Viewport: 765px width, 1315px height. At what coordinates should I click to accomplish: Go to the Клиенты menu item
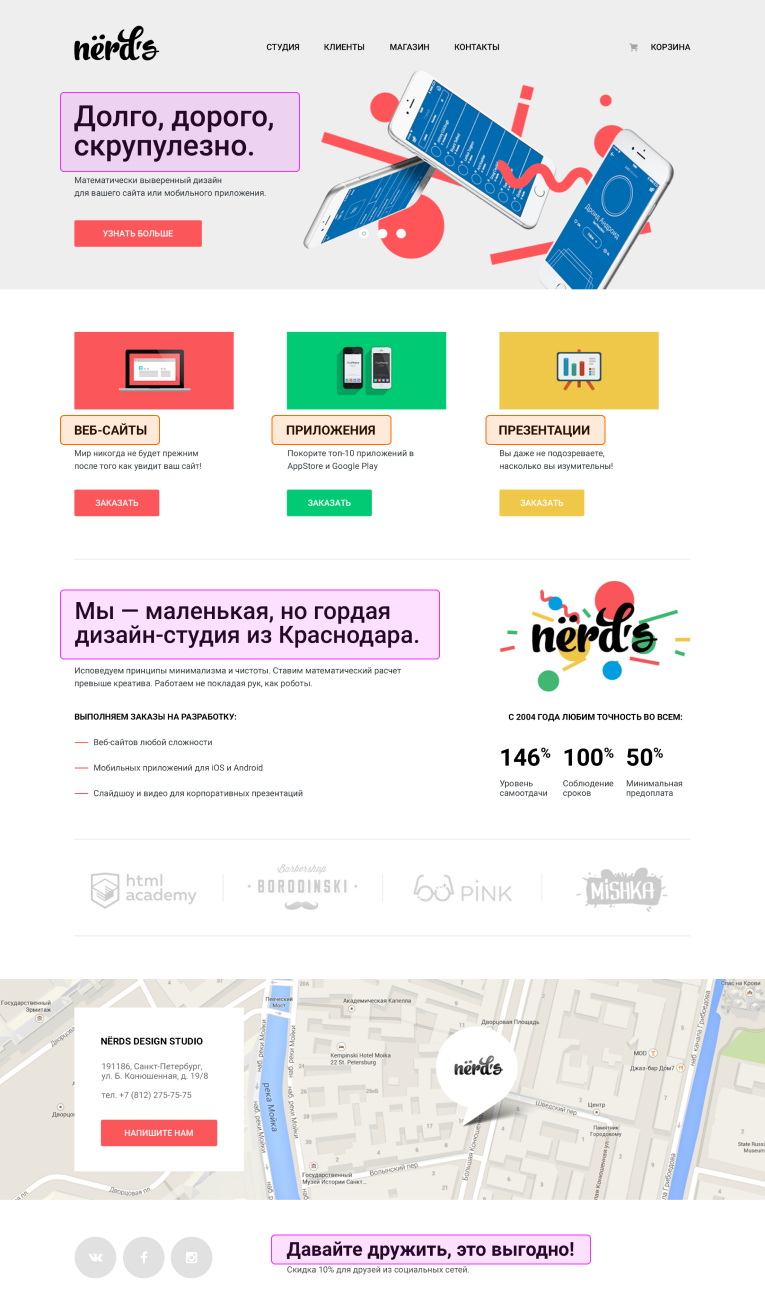[x=344, y=47]
